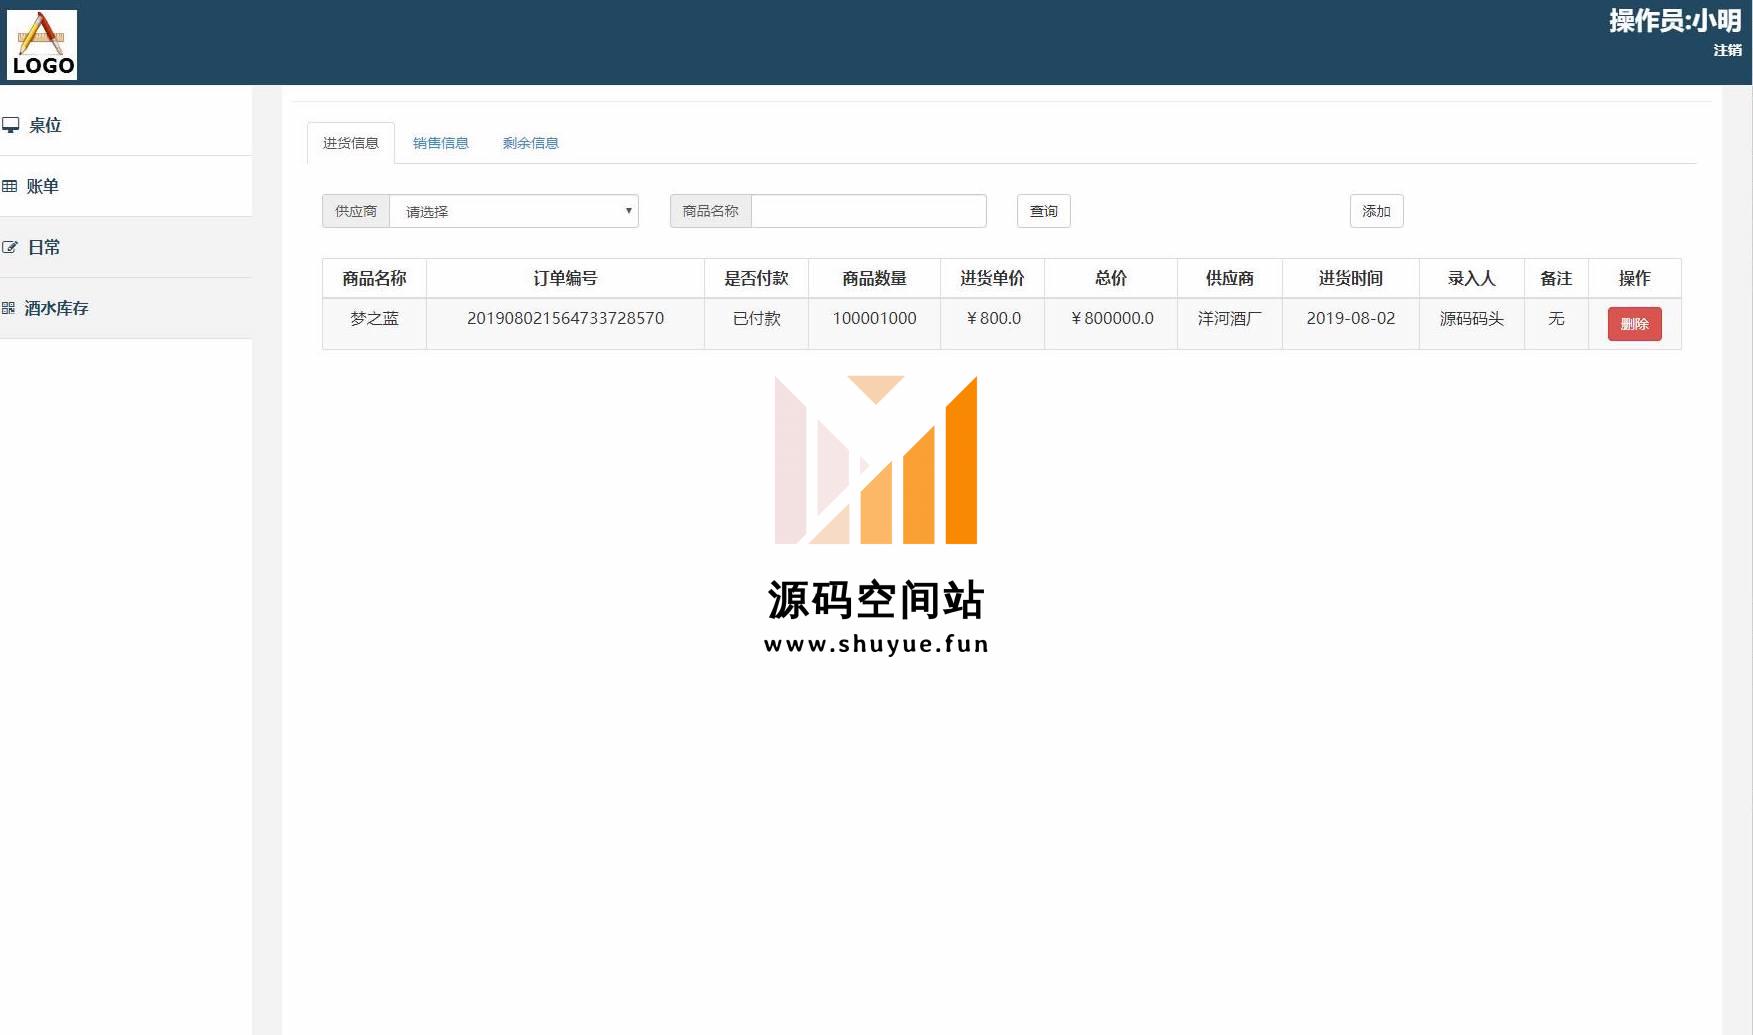Click the grid icon beside 酒水库存
The height and width of the screenshot is (1035, 1753).
9,308
